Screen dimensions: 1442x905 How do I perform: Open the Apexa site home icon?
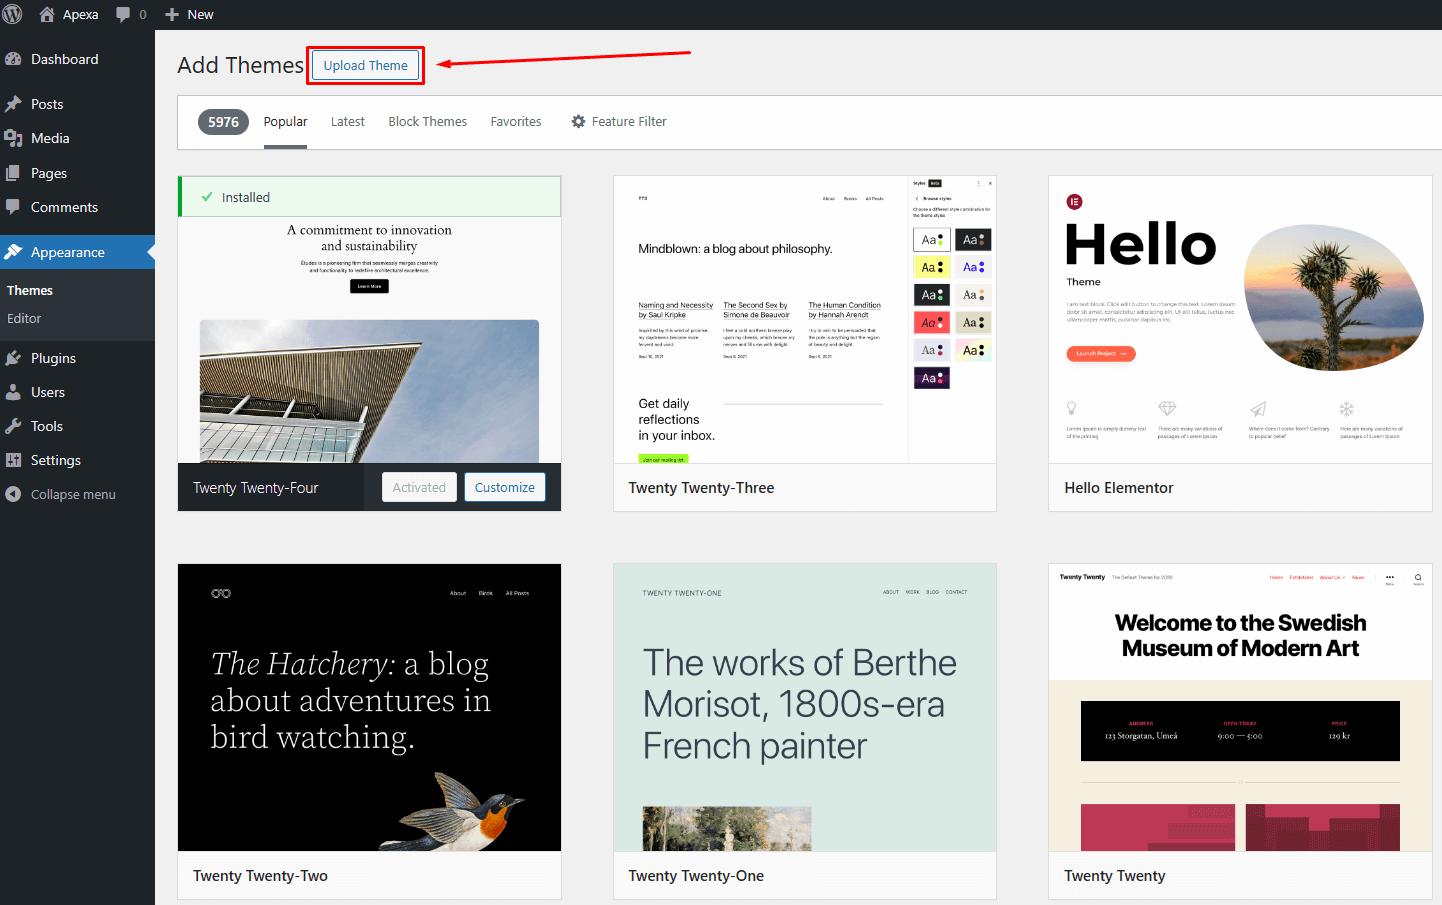pyautogui.click(x=47, y=14)
